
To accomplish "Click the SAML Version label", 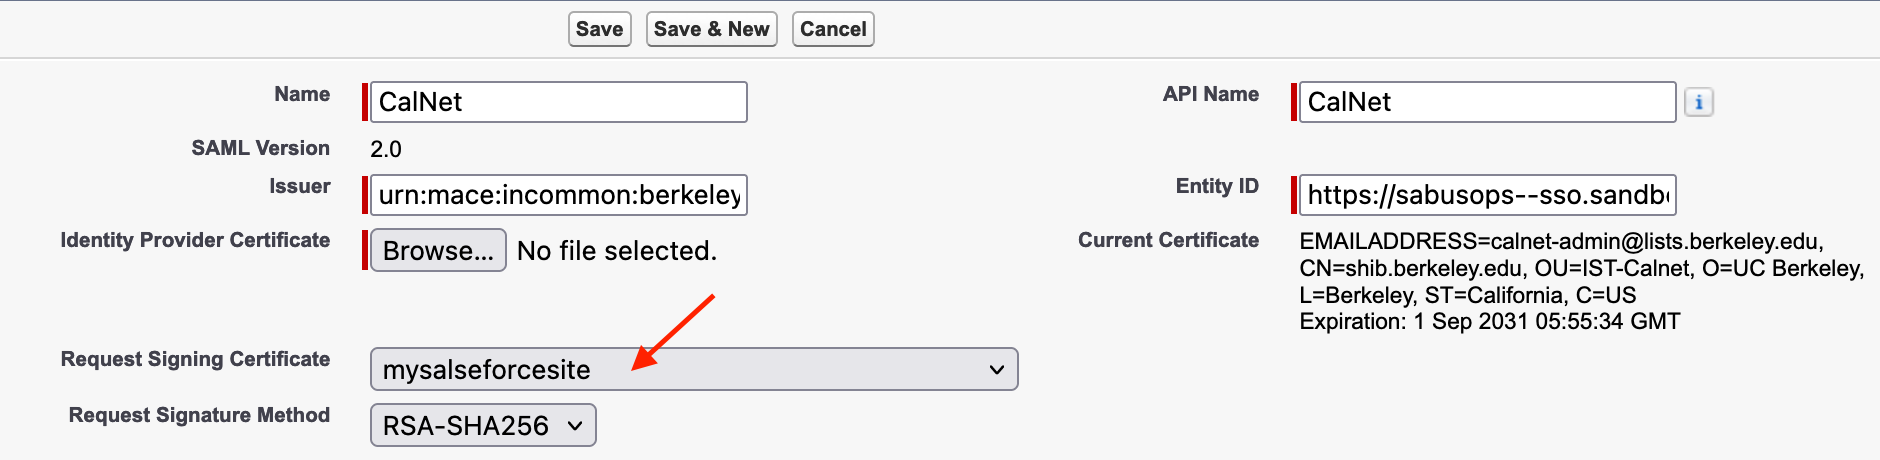I will tap(260, 148).
